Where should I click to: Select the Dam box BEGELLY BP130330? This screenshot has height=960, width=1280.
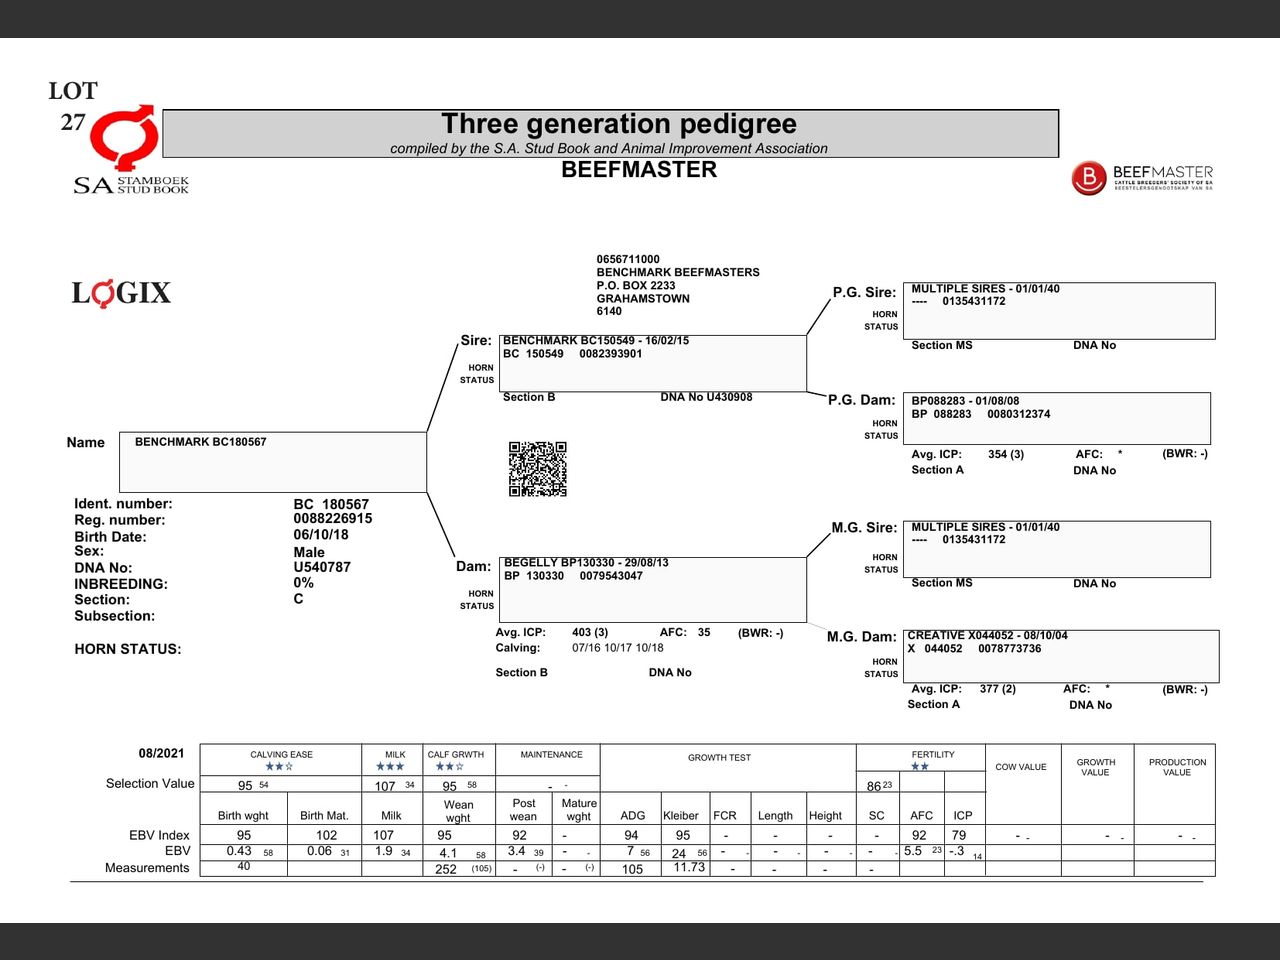[x=654, y=589]
